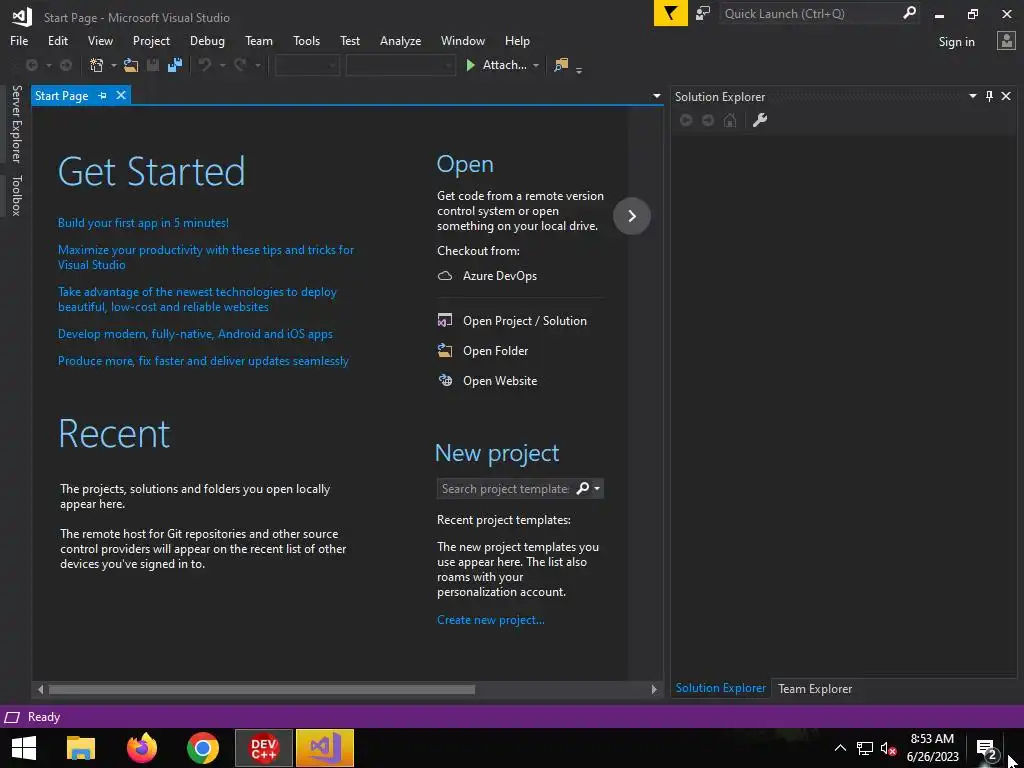Image resolution: width=1024 pixels, height=768 pixels.
Task: Click the Save All toolbar icon
Action: click(x=174, y=65)
